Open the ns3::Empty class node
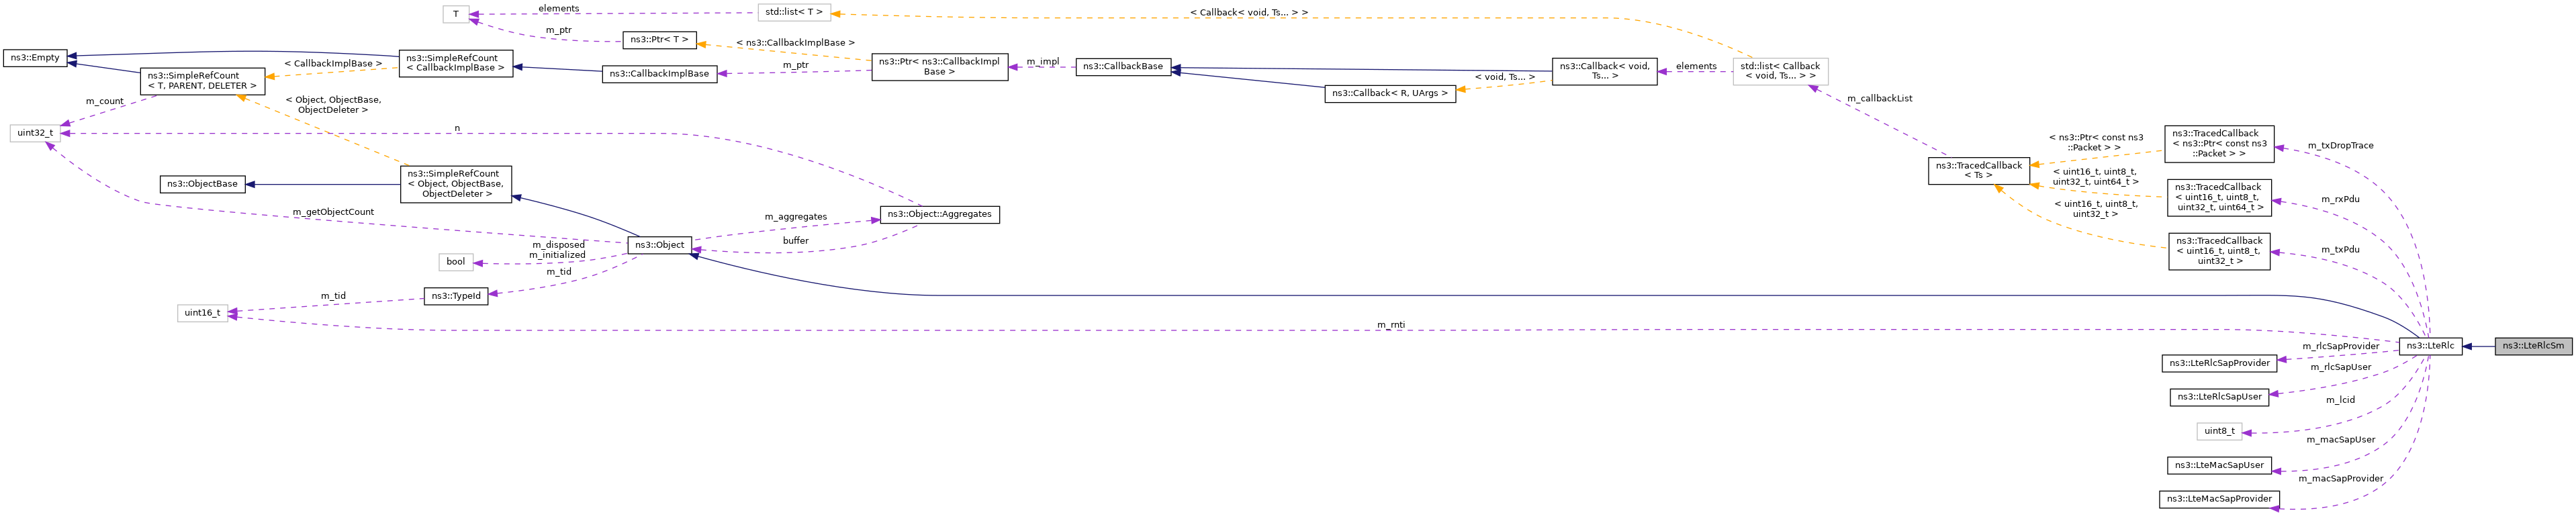The height and width of the screenshot is (513, 2576). (x=35, y=58)
